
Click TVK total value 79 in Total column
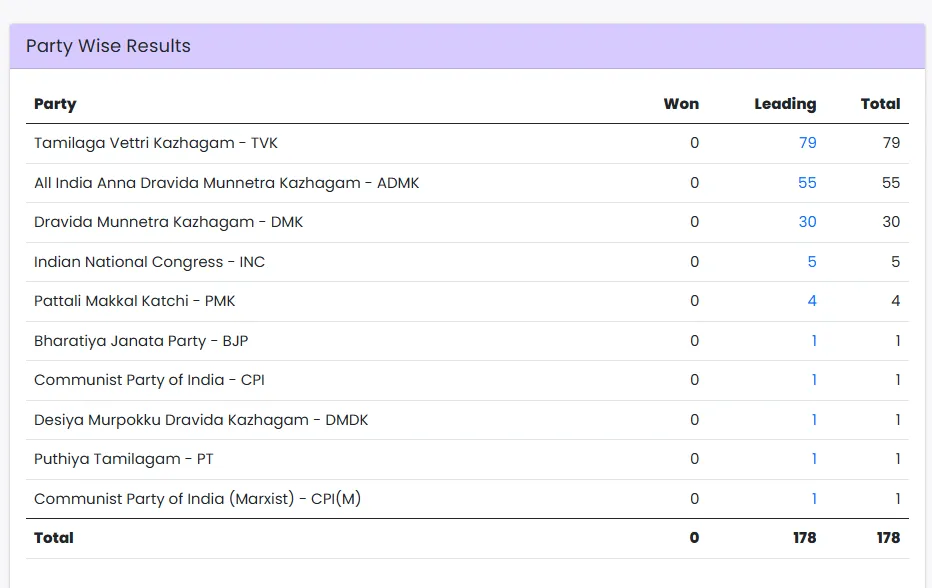tap(891, 143)
